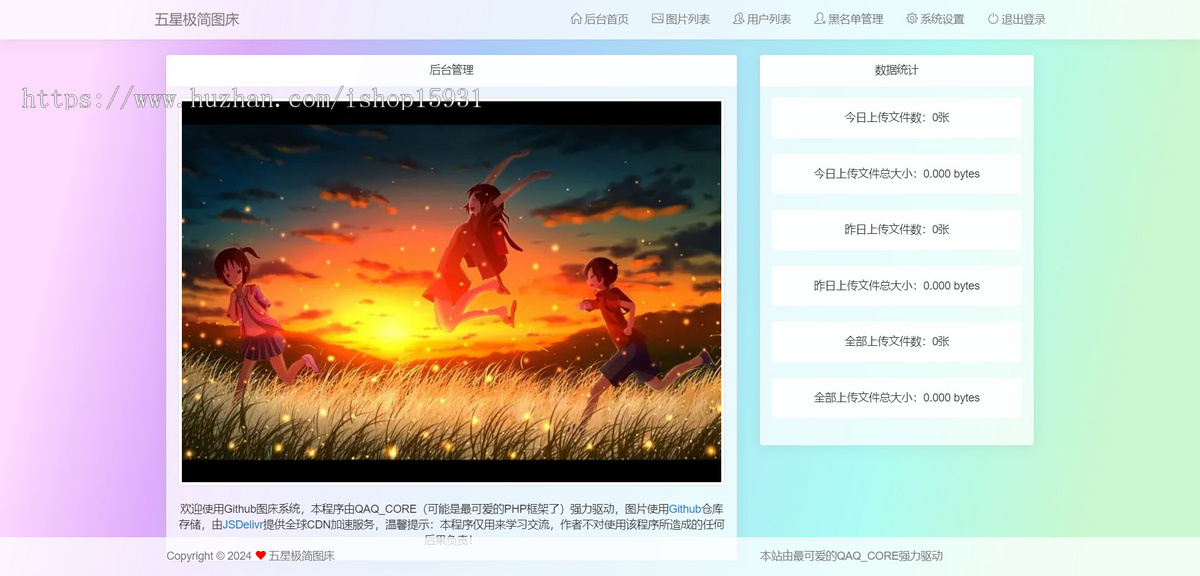Screen dimensions: 1200x576
Task: Click the users icon beside 用户列表
Action: coord(738,18)
